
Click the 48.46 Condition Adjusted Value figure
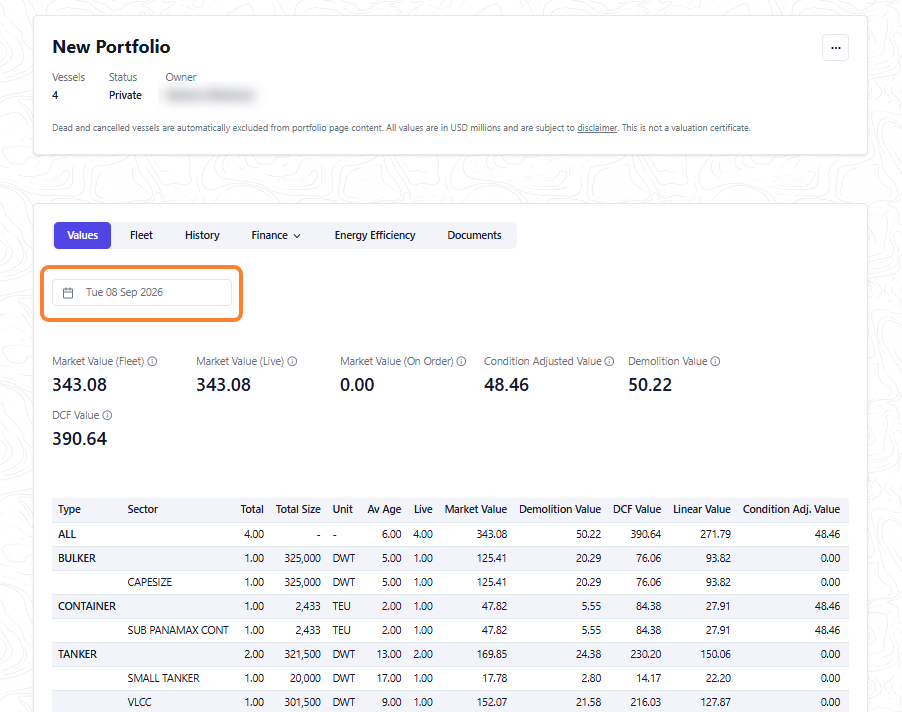tap(506, 385)
